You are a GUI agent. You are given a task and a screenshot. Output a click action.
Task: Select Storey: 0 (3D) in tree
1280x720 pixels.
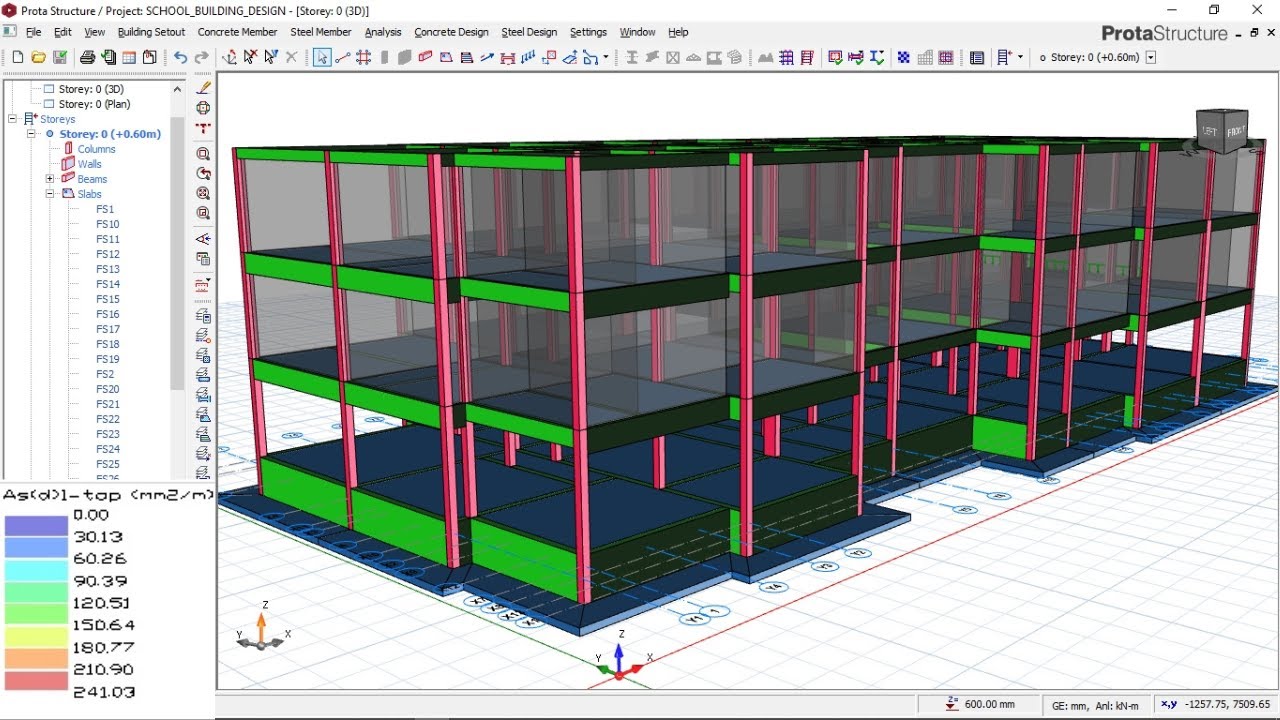[x=91, y=89]
